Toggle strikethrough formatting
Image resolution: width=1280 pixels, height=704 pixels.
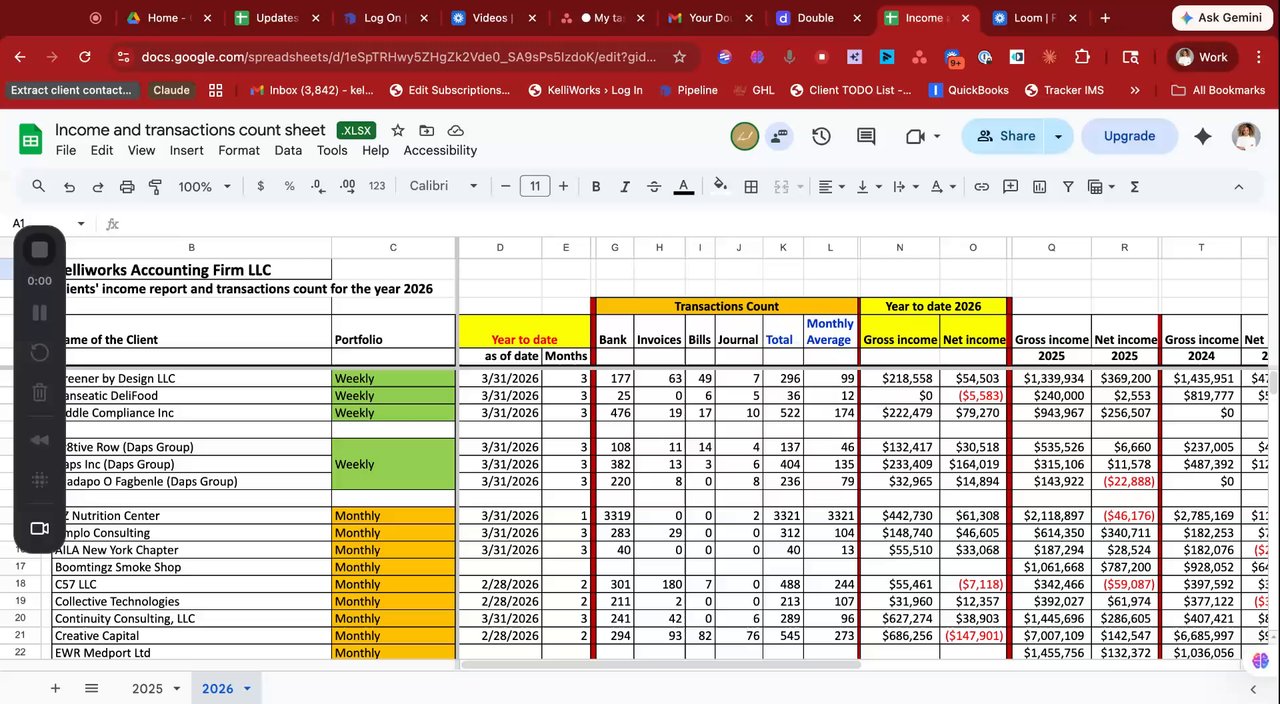click(x=654, y=187)
